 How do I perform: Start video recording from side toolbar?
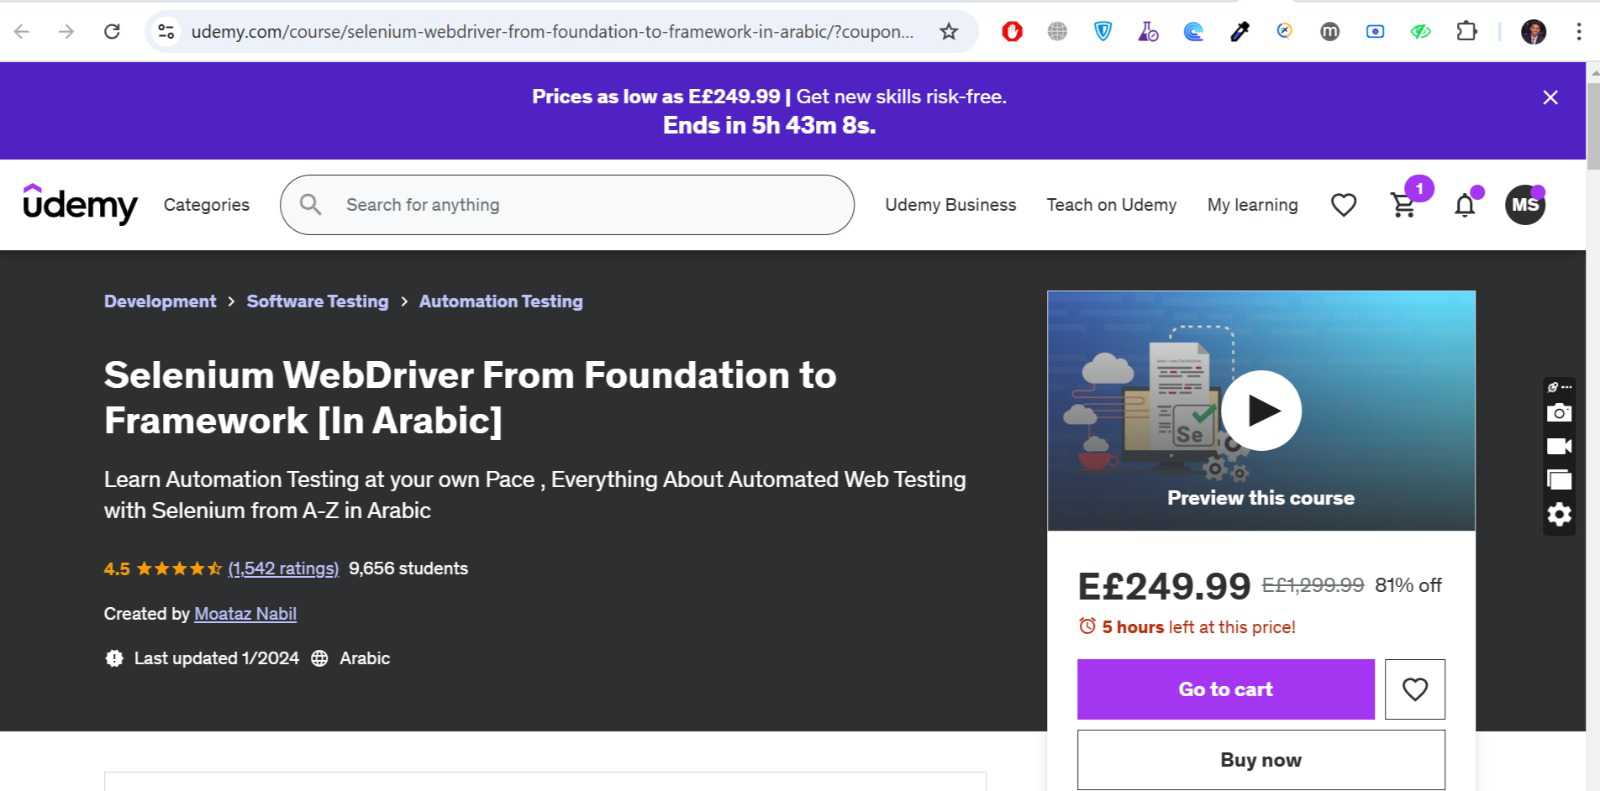(1559, 446)
